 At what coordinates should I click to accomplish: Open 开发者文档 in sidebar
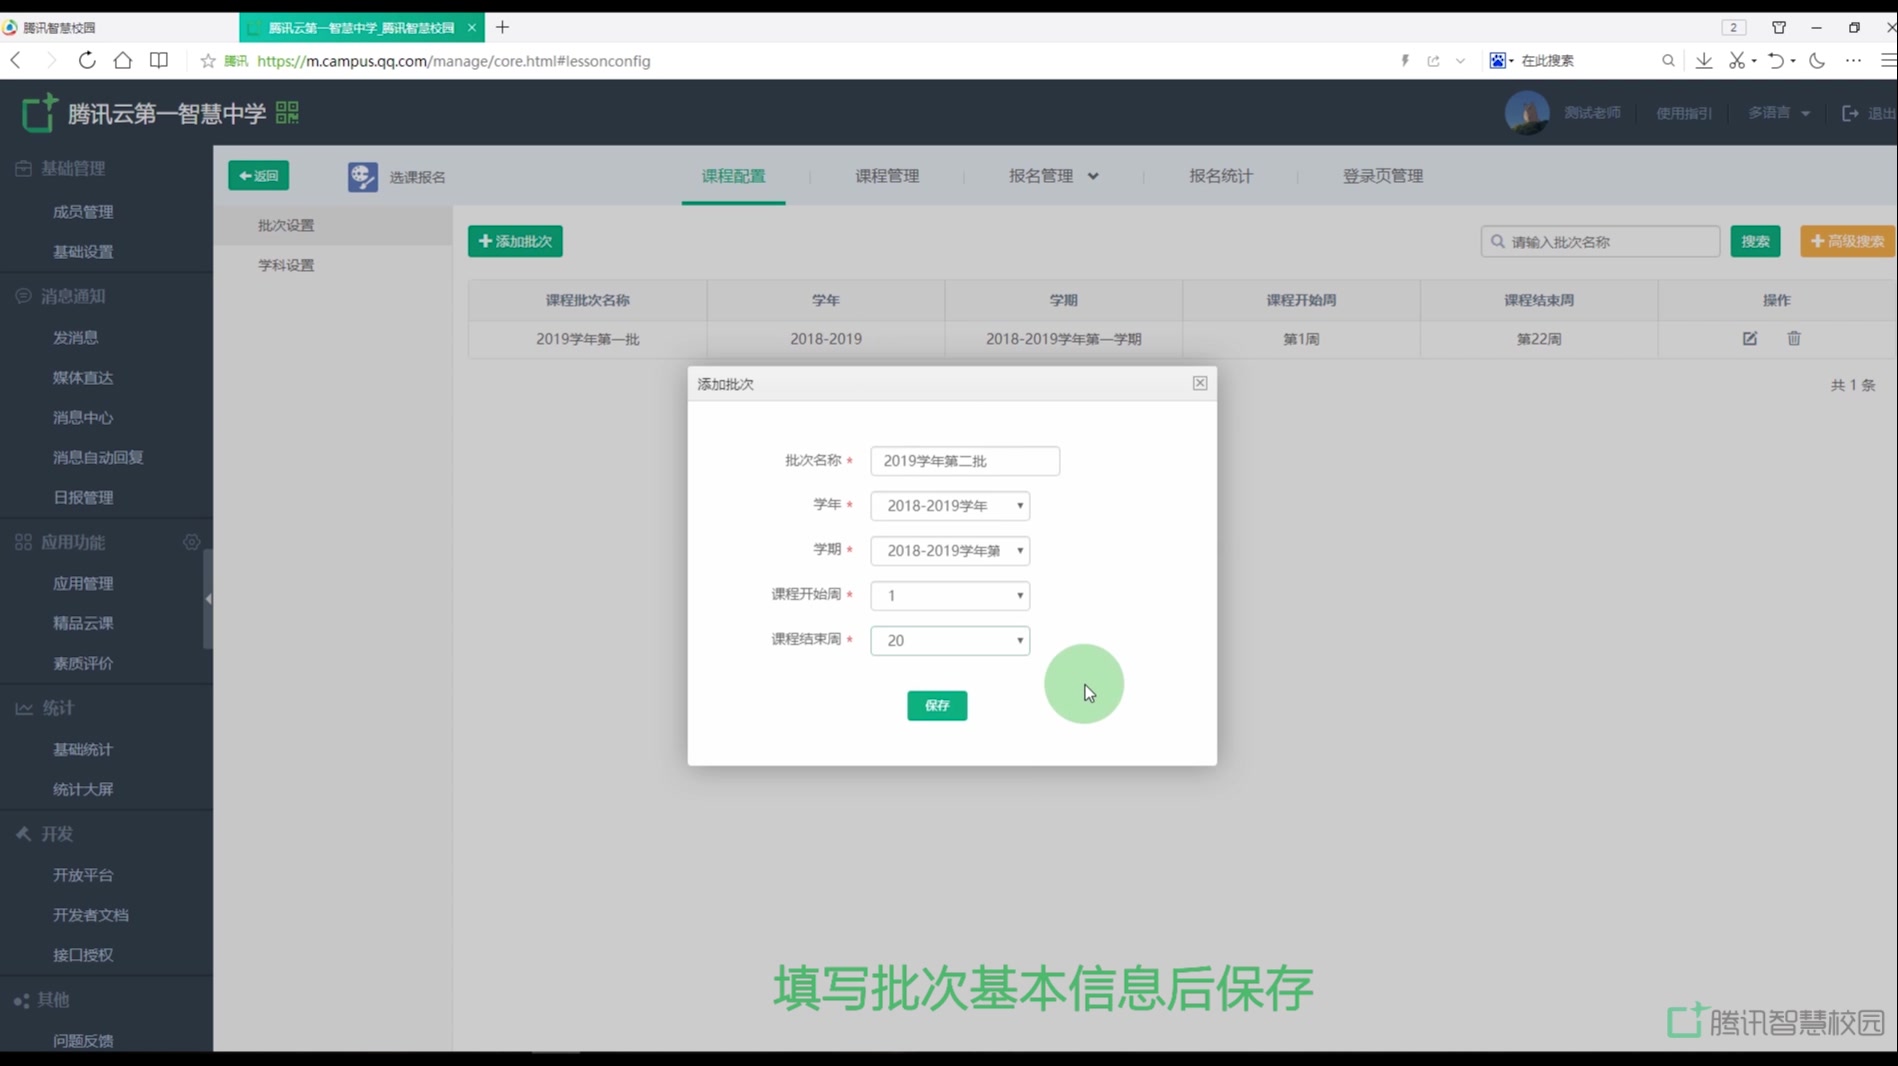pyautogui.click(x=90, y=916)
